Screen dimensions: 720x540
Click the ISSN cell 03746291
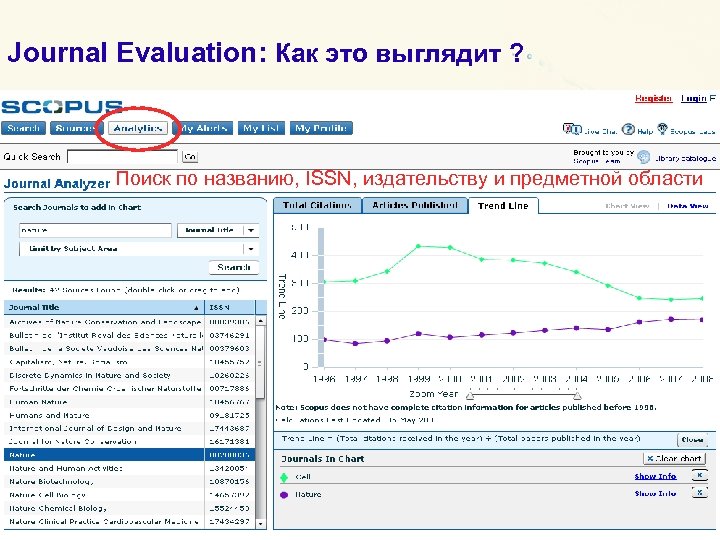point(229,335)
